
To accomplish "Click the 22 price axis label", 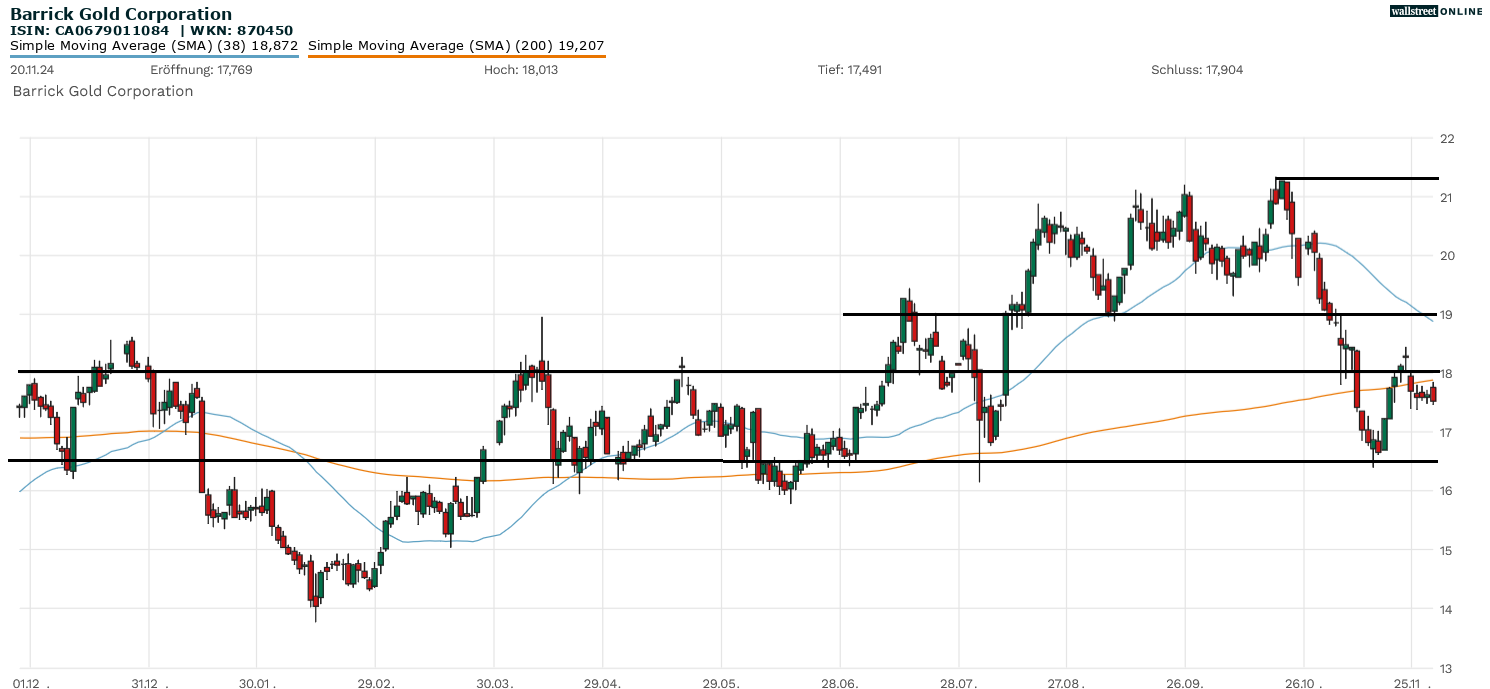I will 1446,138.
